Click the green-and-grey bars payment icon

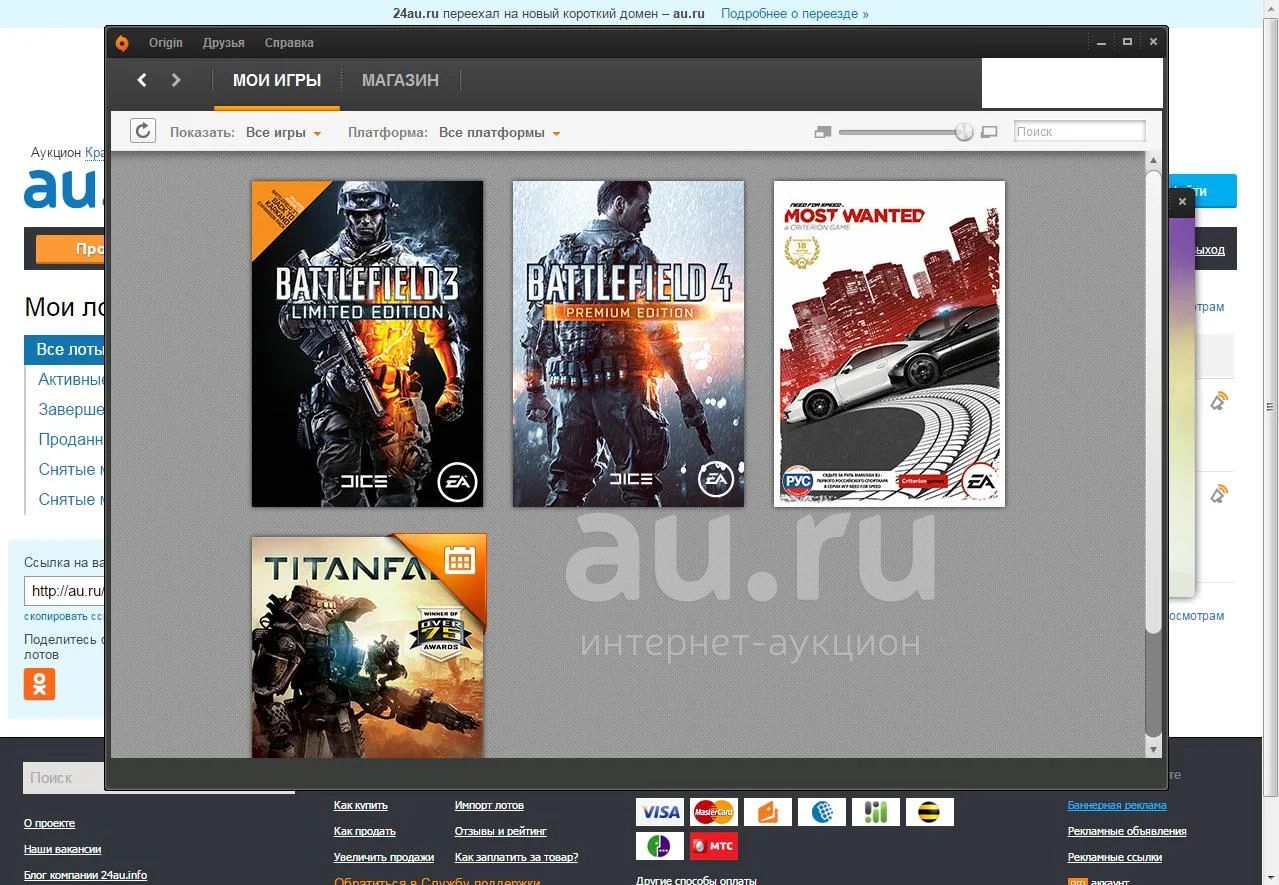pyautogui.click(x=876, y=812)
